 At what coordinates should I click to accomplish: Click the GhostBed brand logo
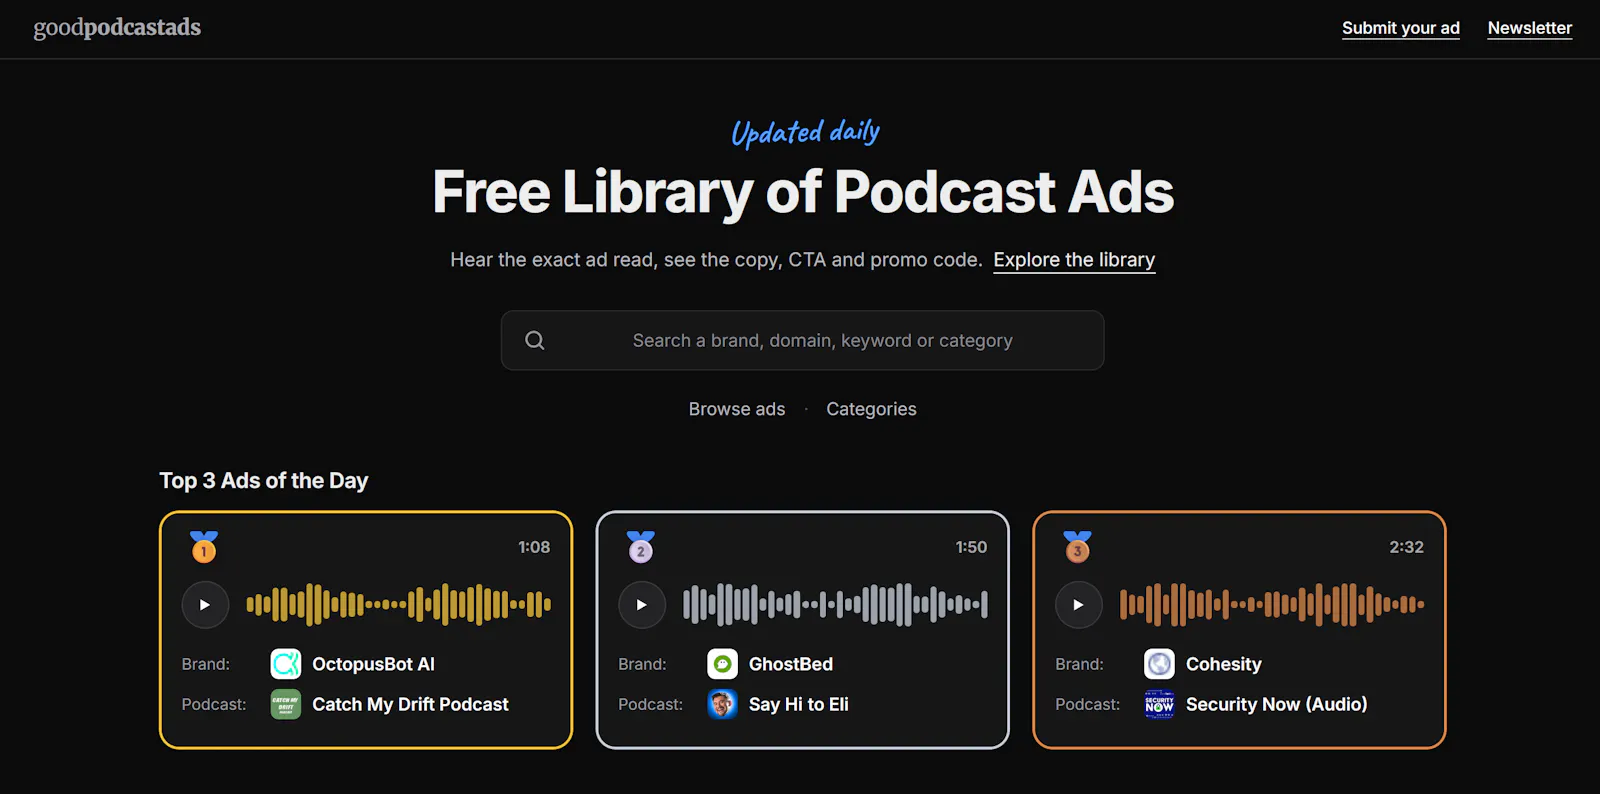pos(723,664)
